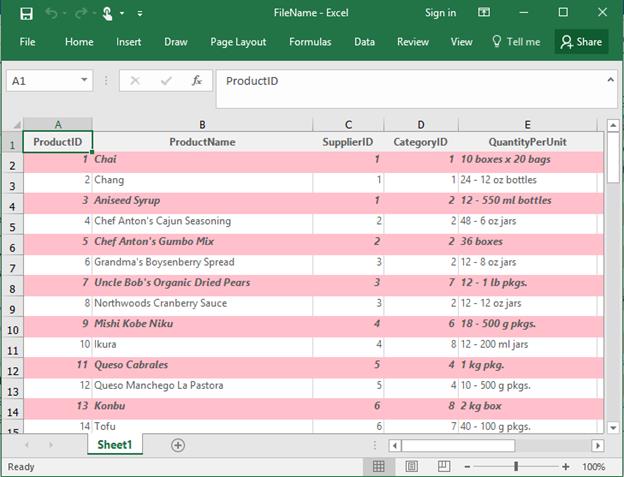Click previous sheet navigation arrow

coord(27,445)
